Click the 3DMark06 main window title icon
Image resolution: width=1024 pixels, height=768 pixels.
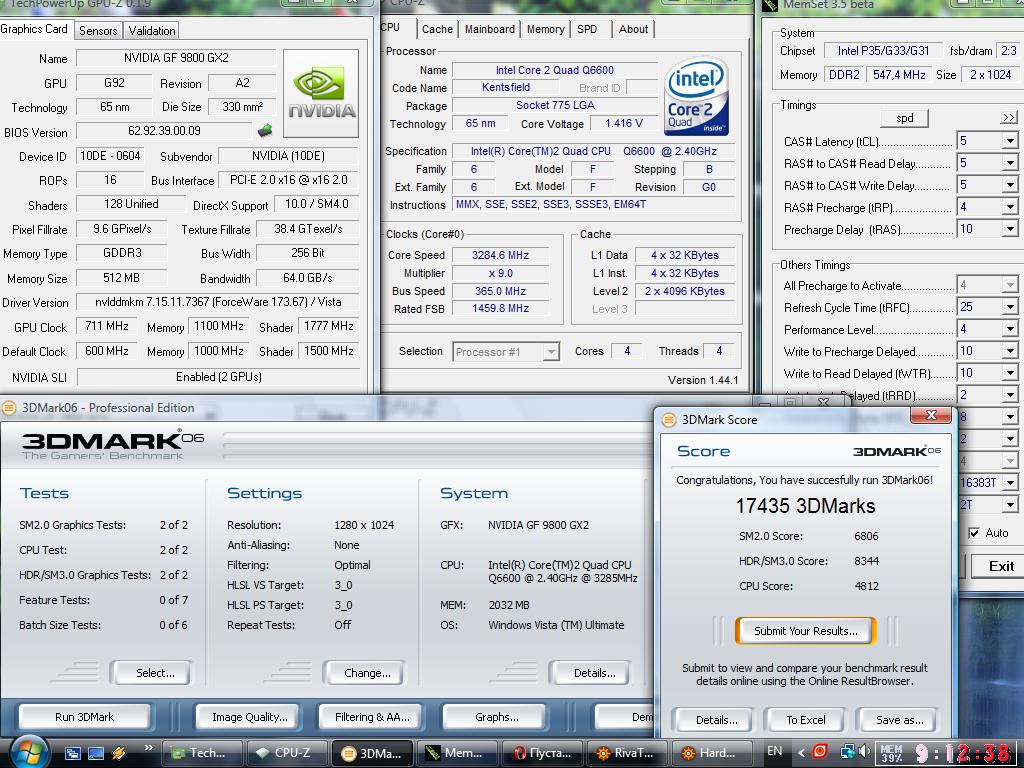click(8, 408)
